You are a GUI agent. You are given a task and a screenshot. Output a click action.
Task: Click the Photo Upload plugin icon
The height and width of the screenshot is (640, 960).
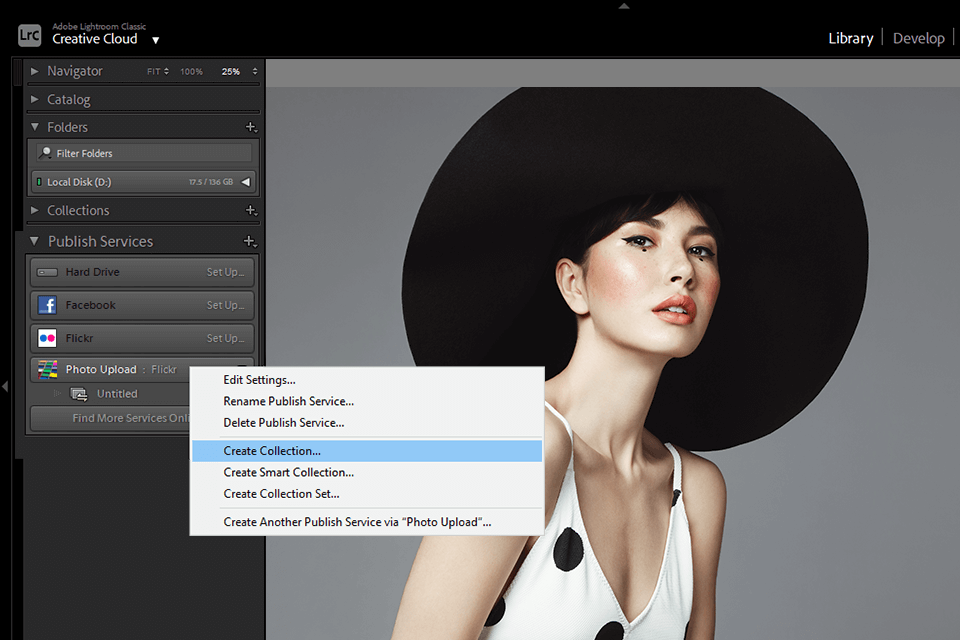tap(47, 369)
